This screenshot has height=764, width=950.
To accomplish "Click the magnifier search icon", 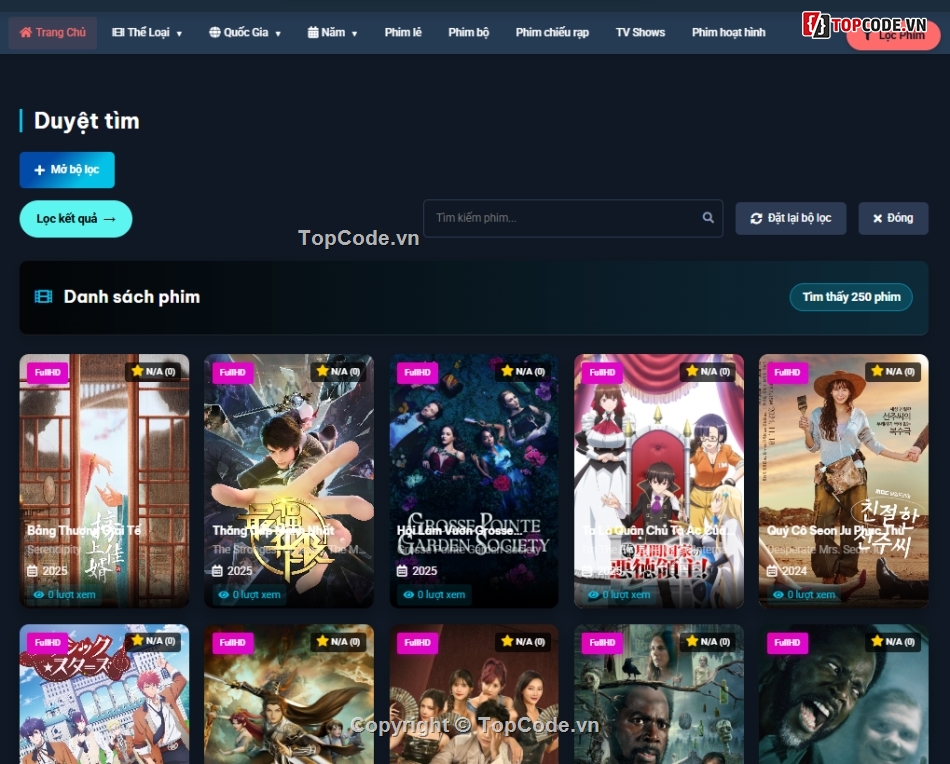I will coord(708,218).
